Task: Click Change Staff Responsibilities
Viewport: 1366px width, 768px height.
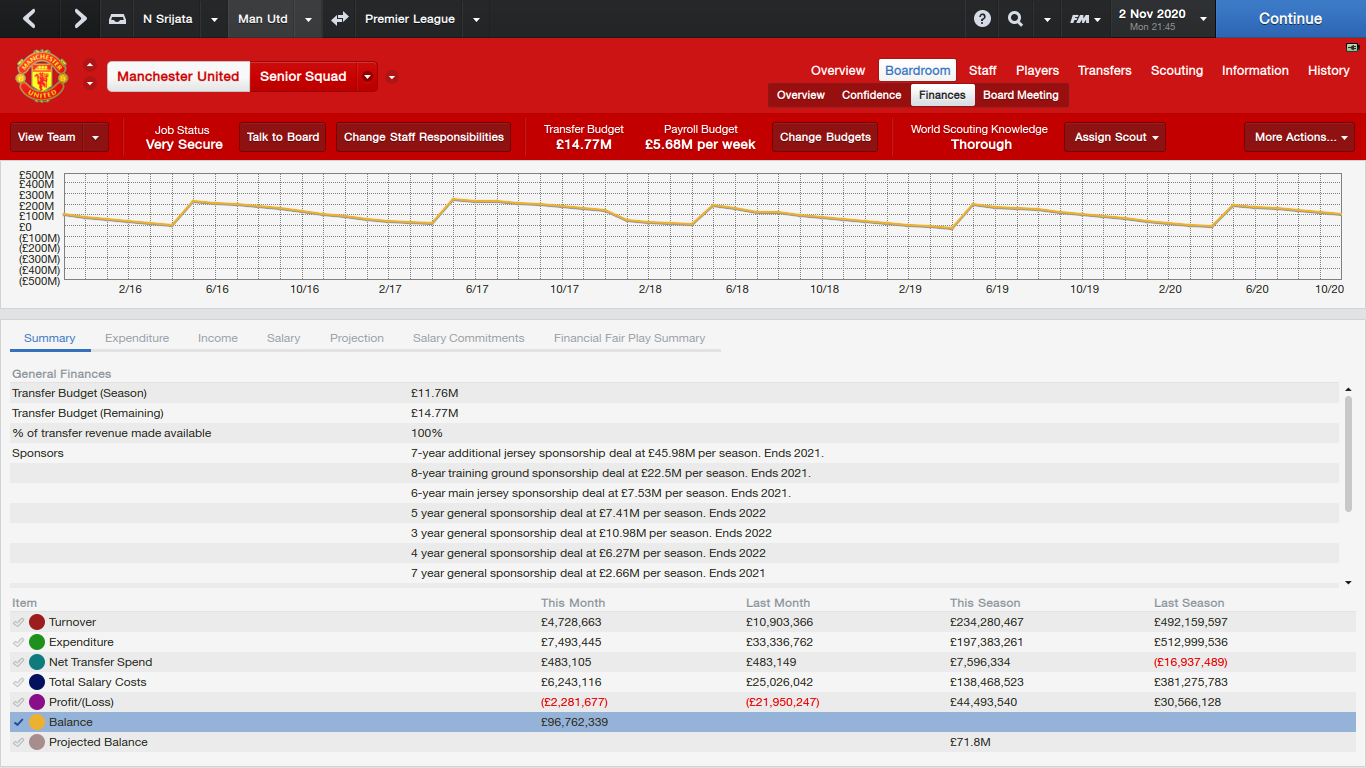Action: 424,137
